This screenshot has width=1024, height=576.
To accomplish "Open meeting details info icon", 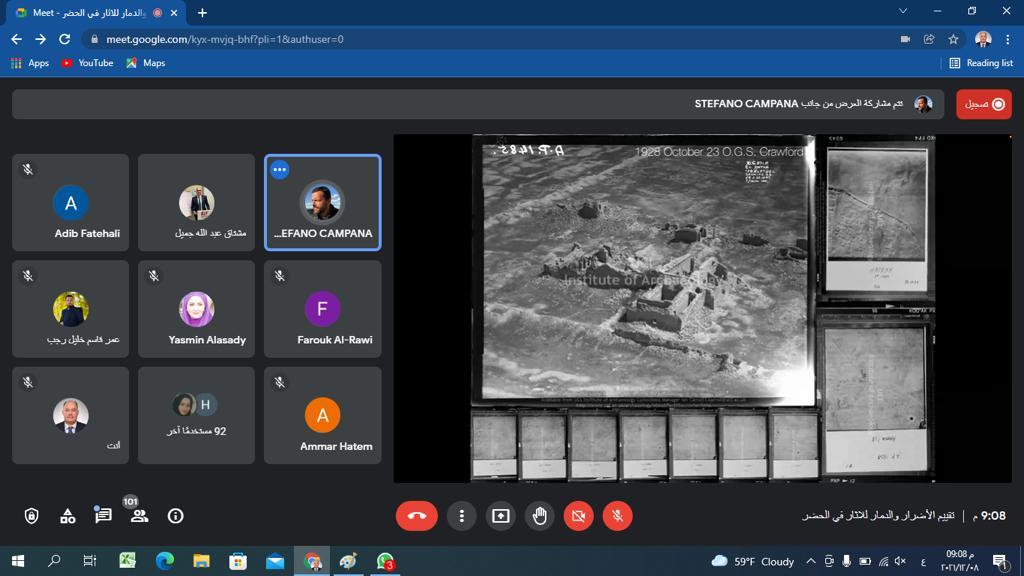I will 175,516.
